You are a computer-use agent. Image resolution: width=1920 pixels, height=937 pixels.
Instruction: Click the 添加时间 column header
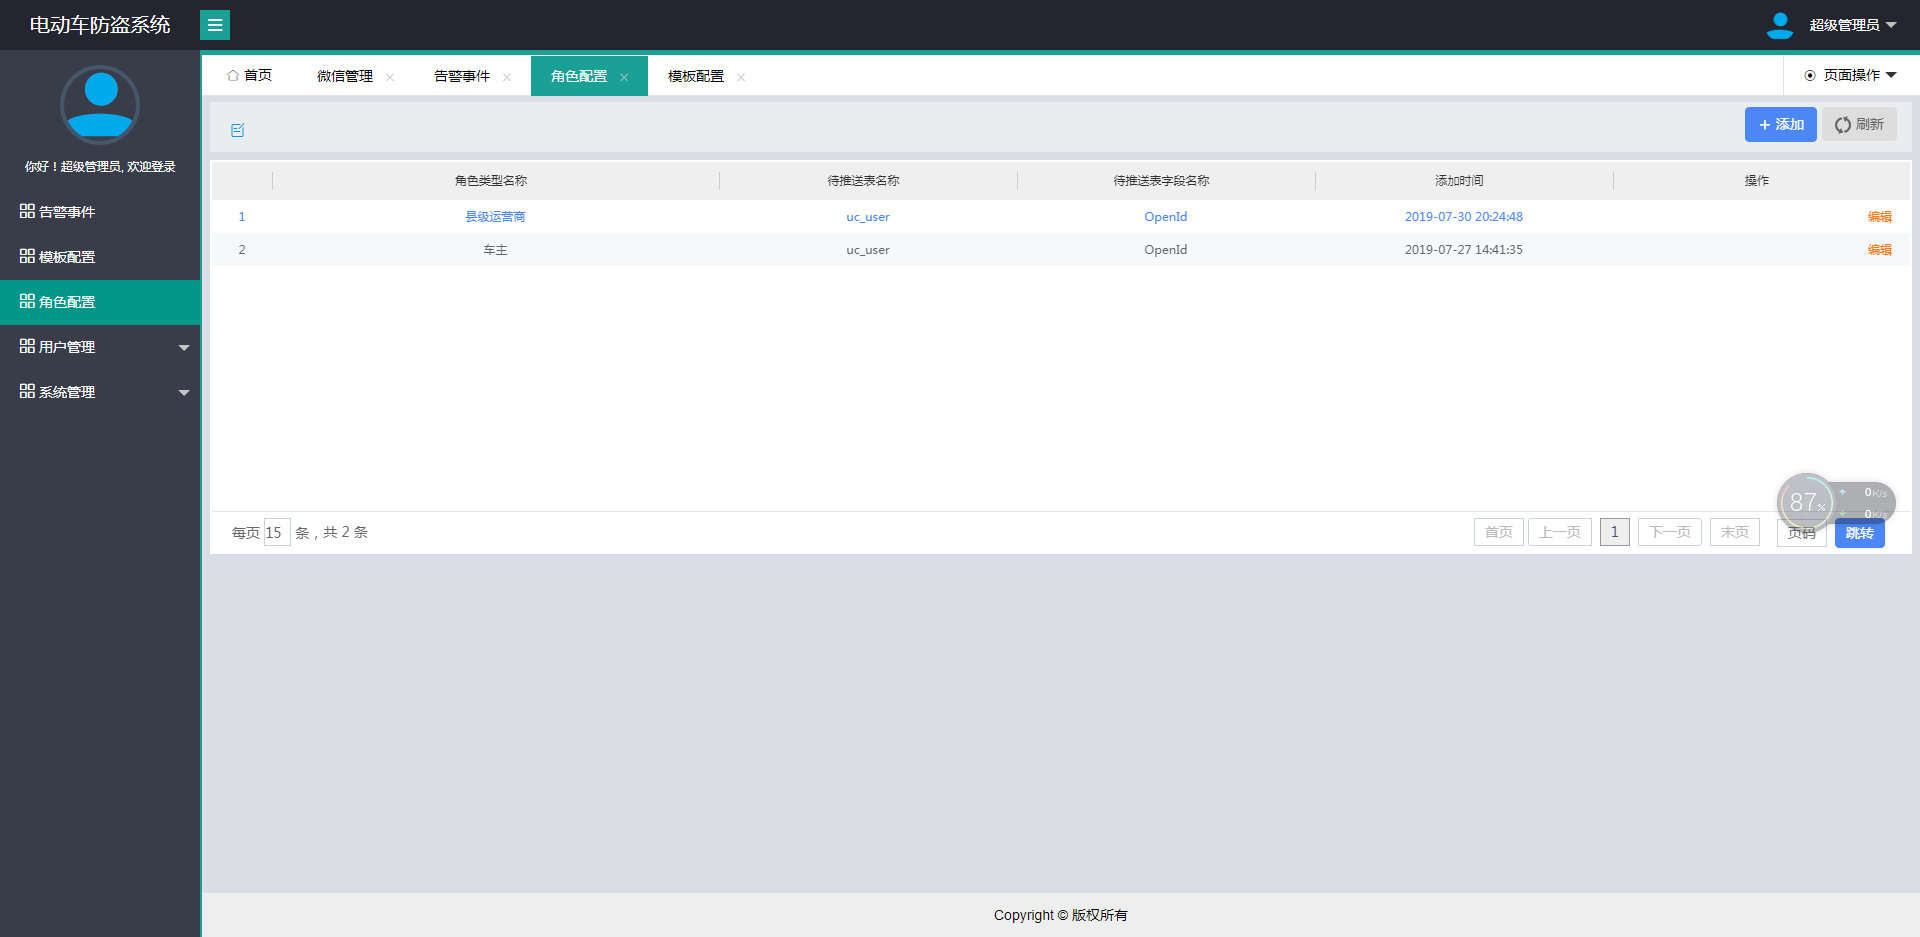(1460, 181)
